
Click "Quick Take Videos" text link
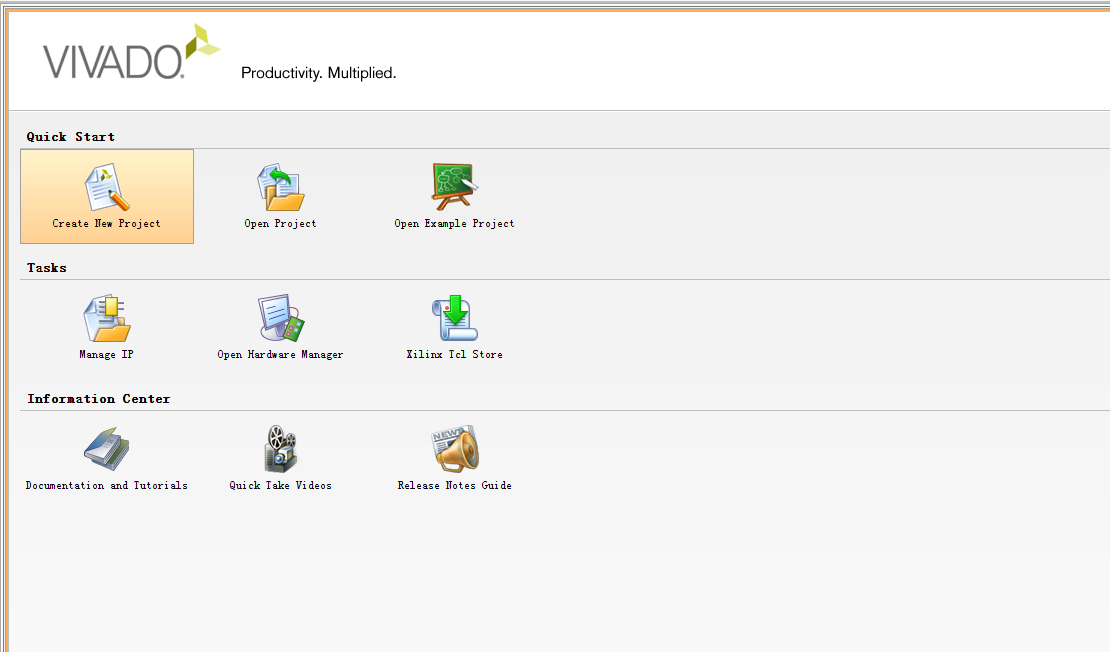[x=280, y=486]
